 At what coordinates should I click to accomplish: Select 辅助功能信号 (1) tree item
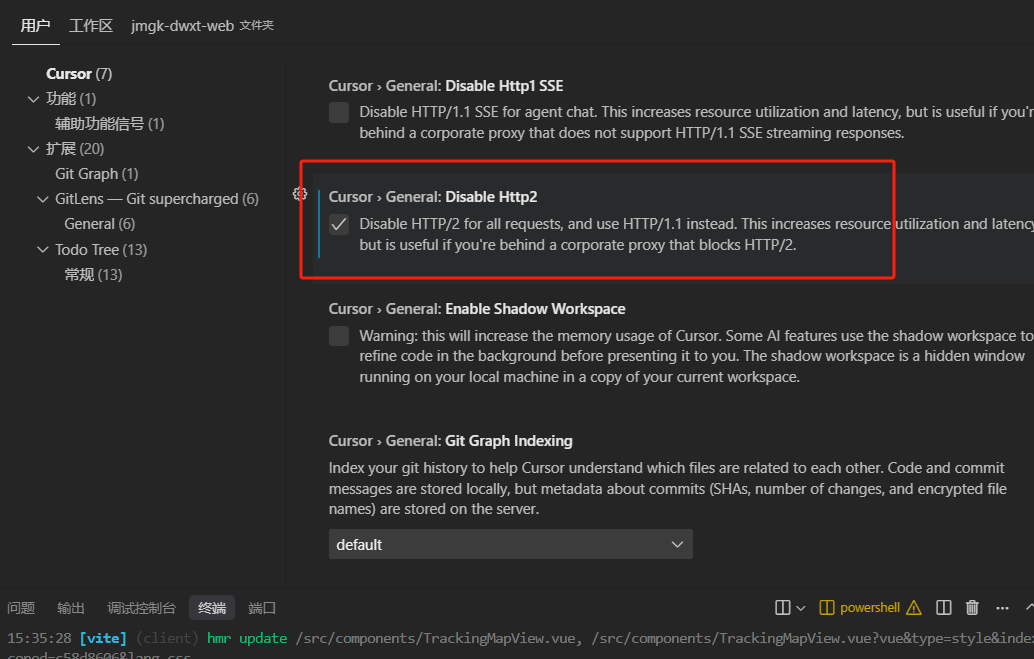coord(109,124)
